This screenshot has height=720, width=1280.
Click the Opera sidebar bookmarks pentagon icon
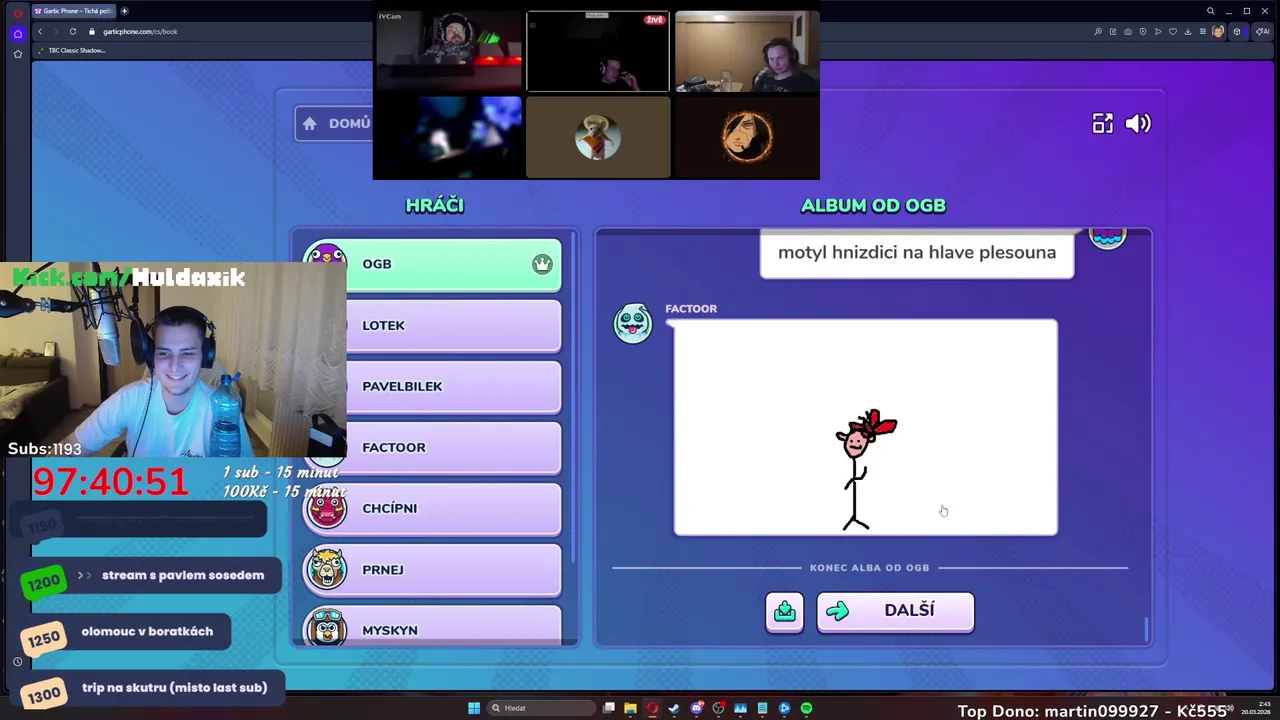coord(17,54)
